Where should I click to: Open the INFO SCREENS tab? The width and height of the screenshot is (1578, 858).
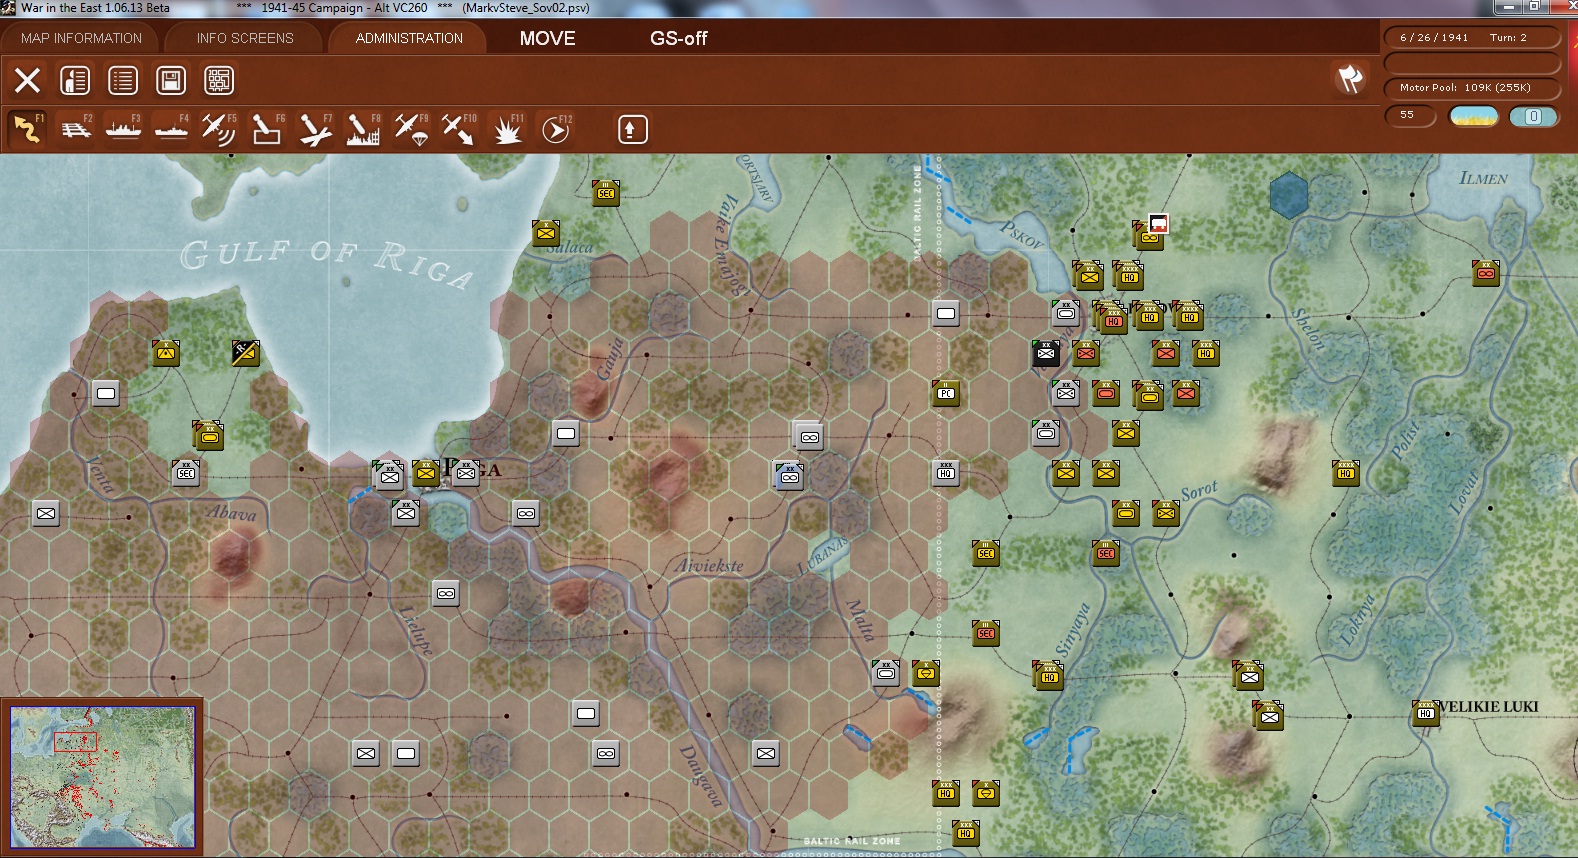(x=245, y=38)
